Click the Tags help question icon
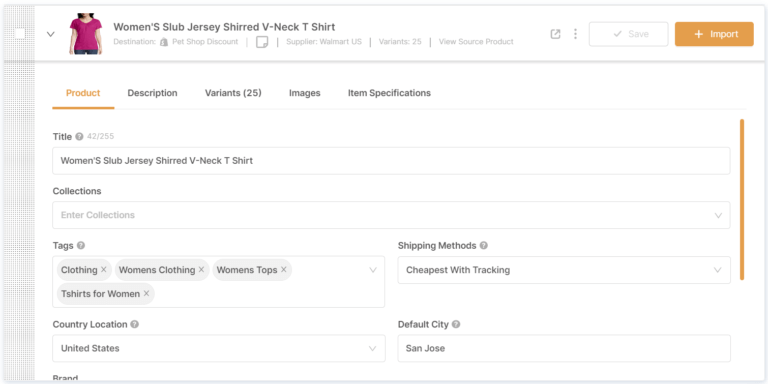Screen dimensions: 768x384 tap(81, 245)
